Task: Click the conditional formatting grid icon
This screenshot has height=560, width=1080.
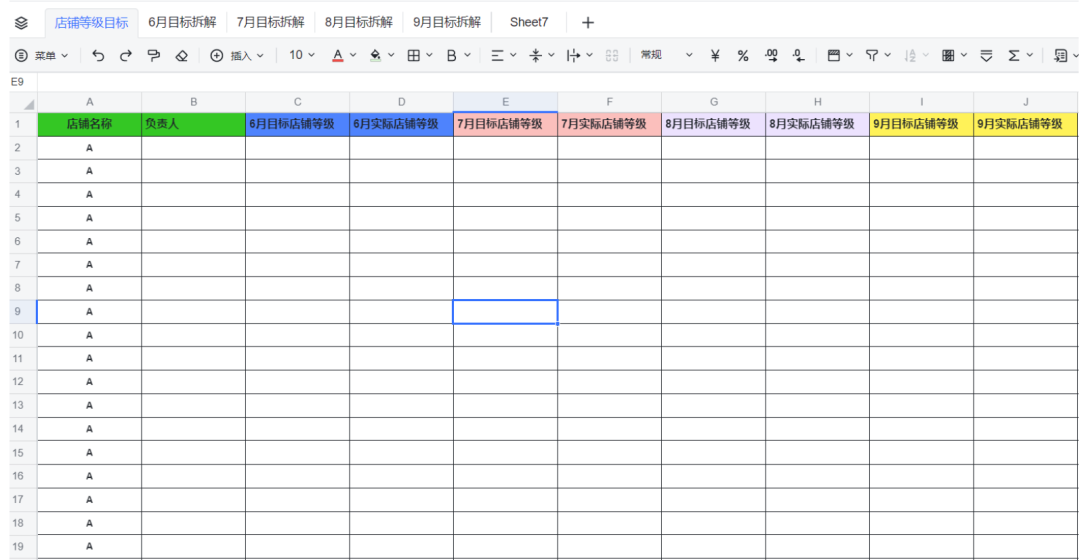Action: (948, 56)
